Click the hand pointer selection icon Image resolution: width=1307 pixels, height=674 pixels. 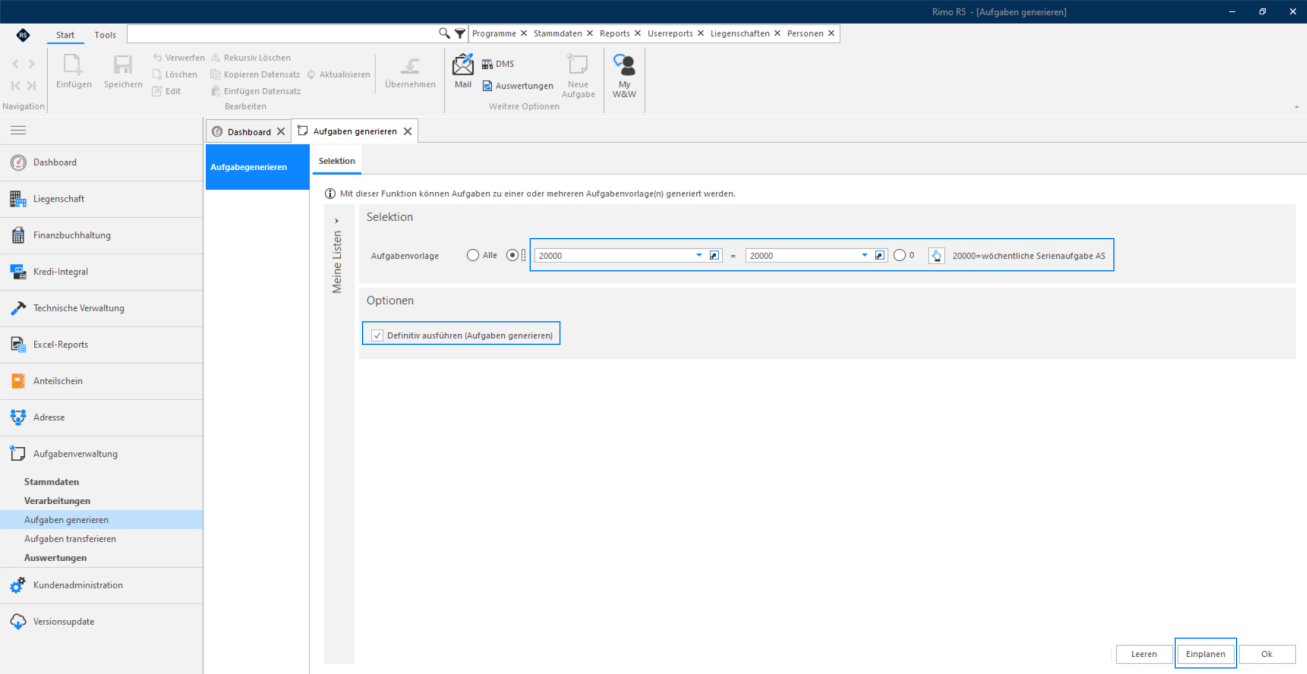pyautogui.click(x=936, y=256)
